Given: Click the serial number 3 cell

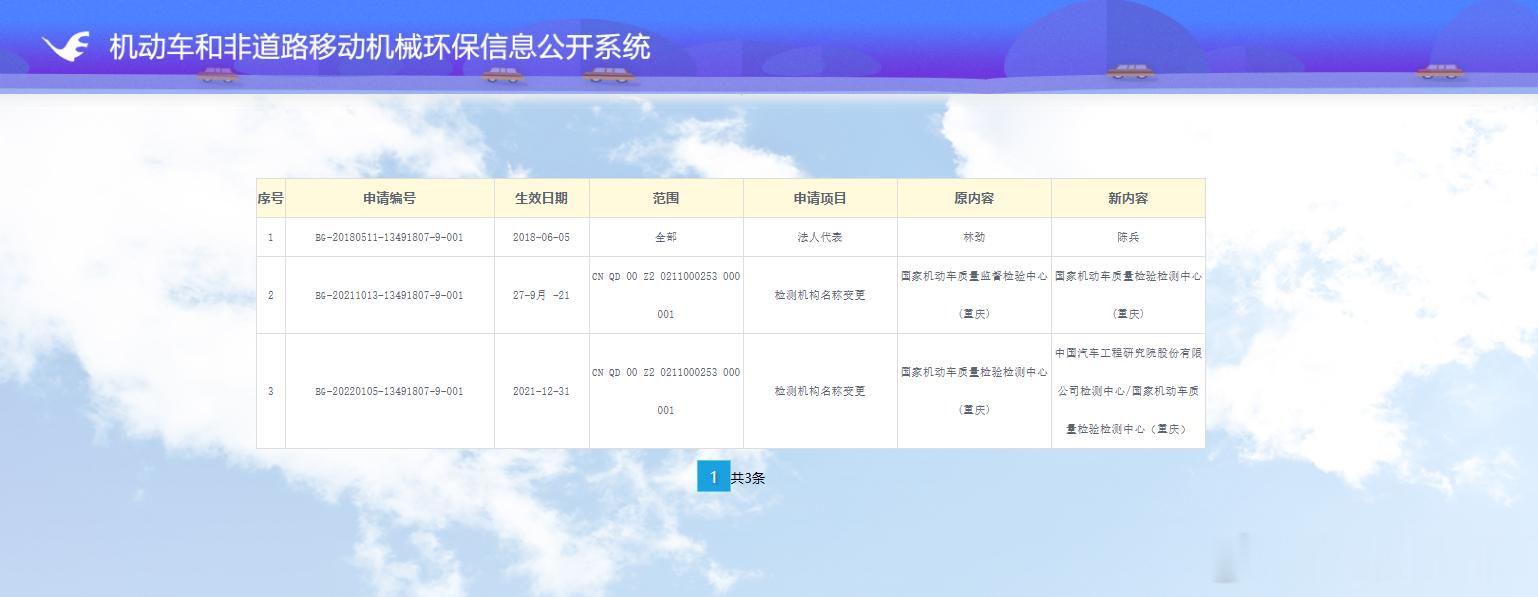Looking at the screenshot, I should point(271,392).
